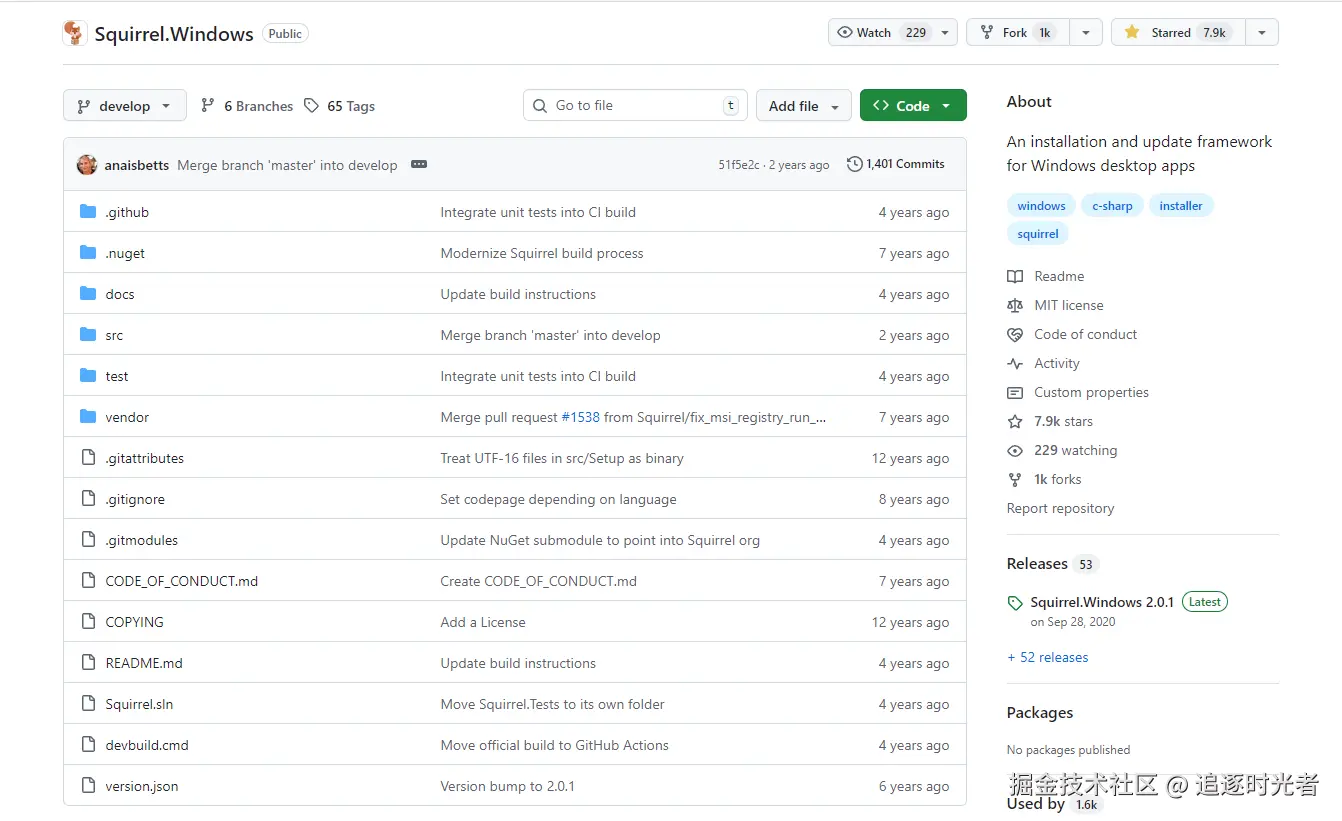Viewport: 1342px width, 821px height.
Task: Click the Squirrel.Windows repository avatar icon
Action: pyautogui.click(x=75, y=34)
